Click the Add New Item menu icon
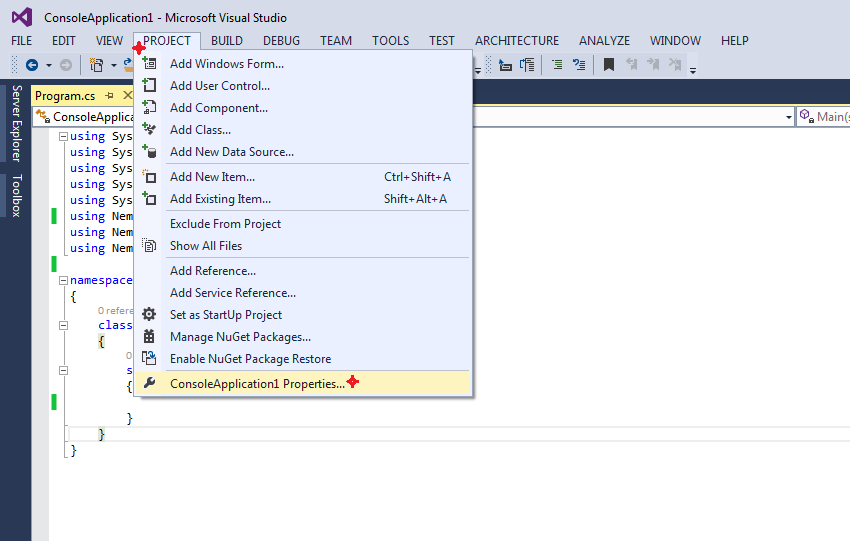 coord(149,177)
